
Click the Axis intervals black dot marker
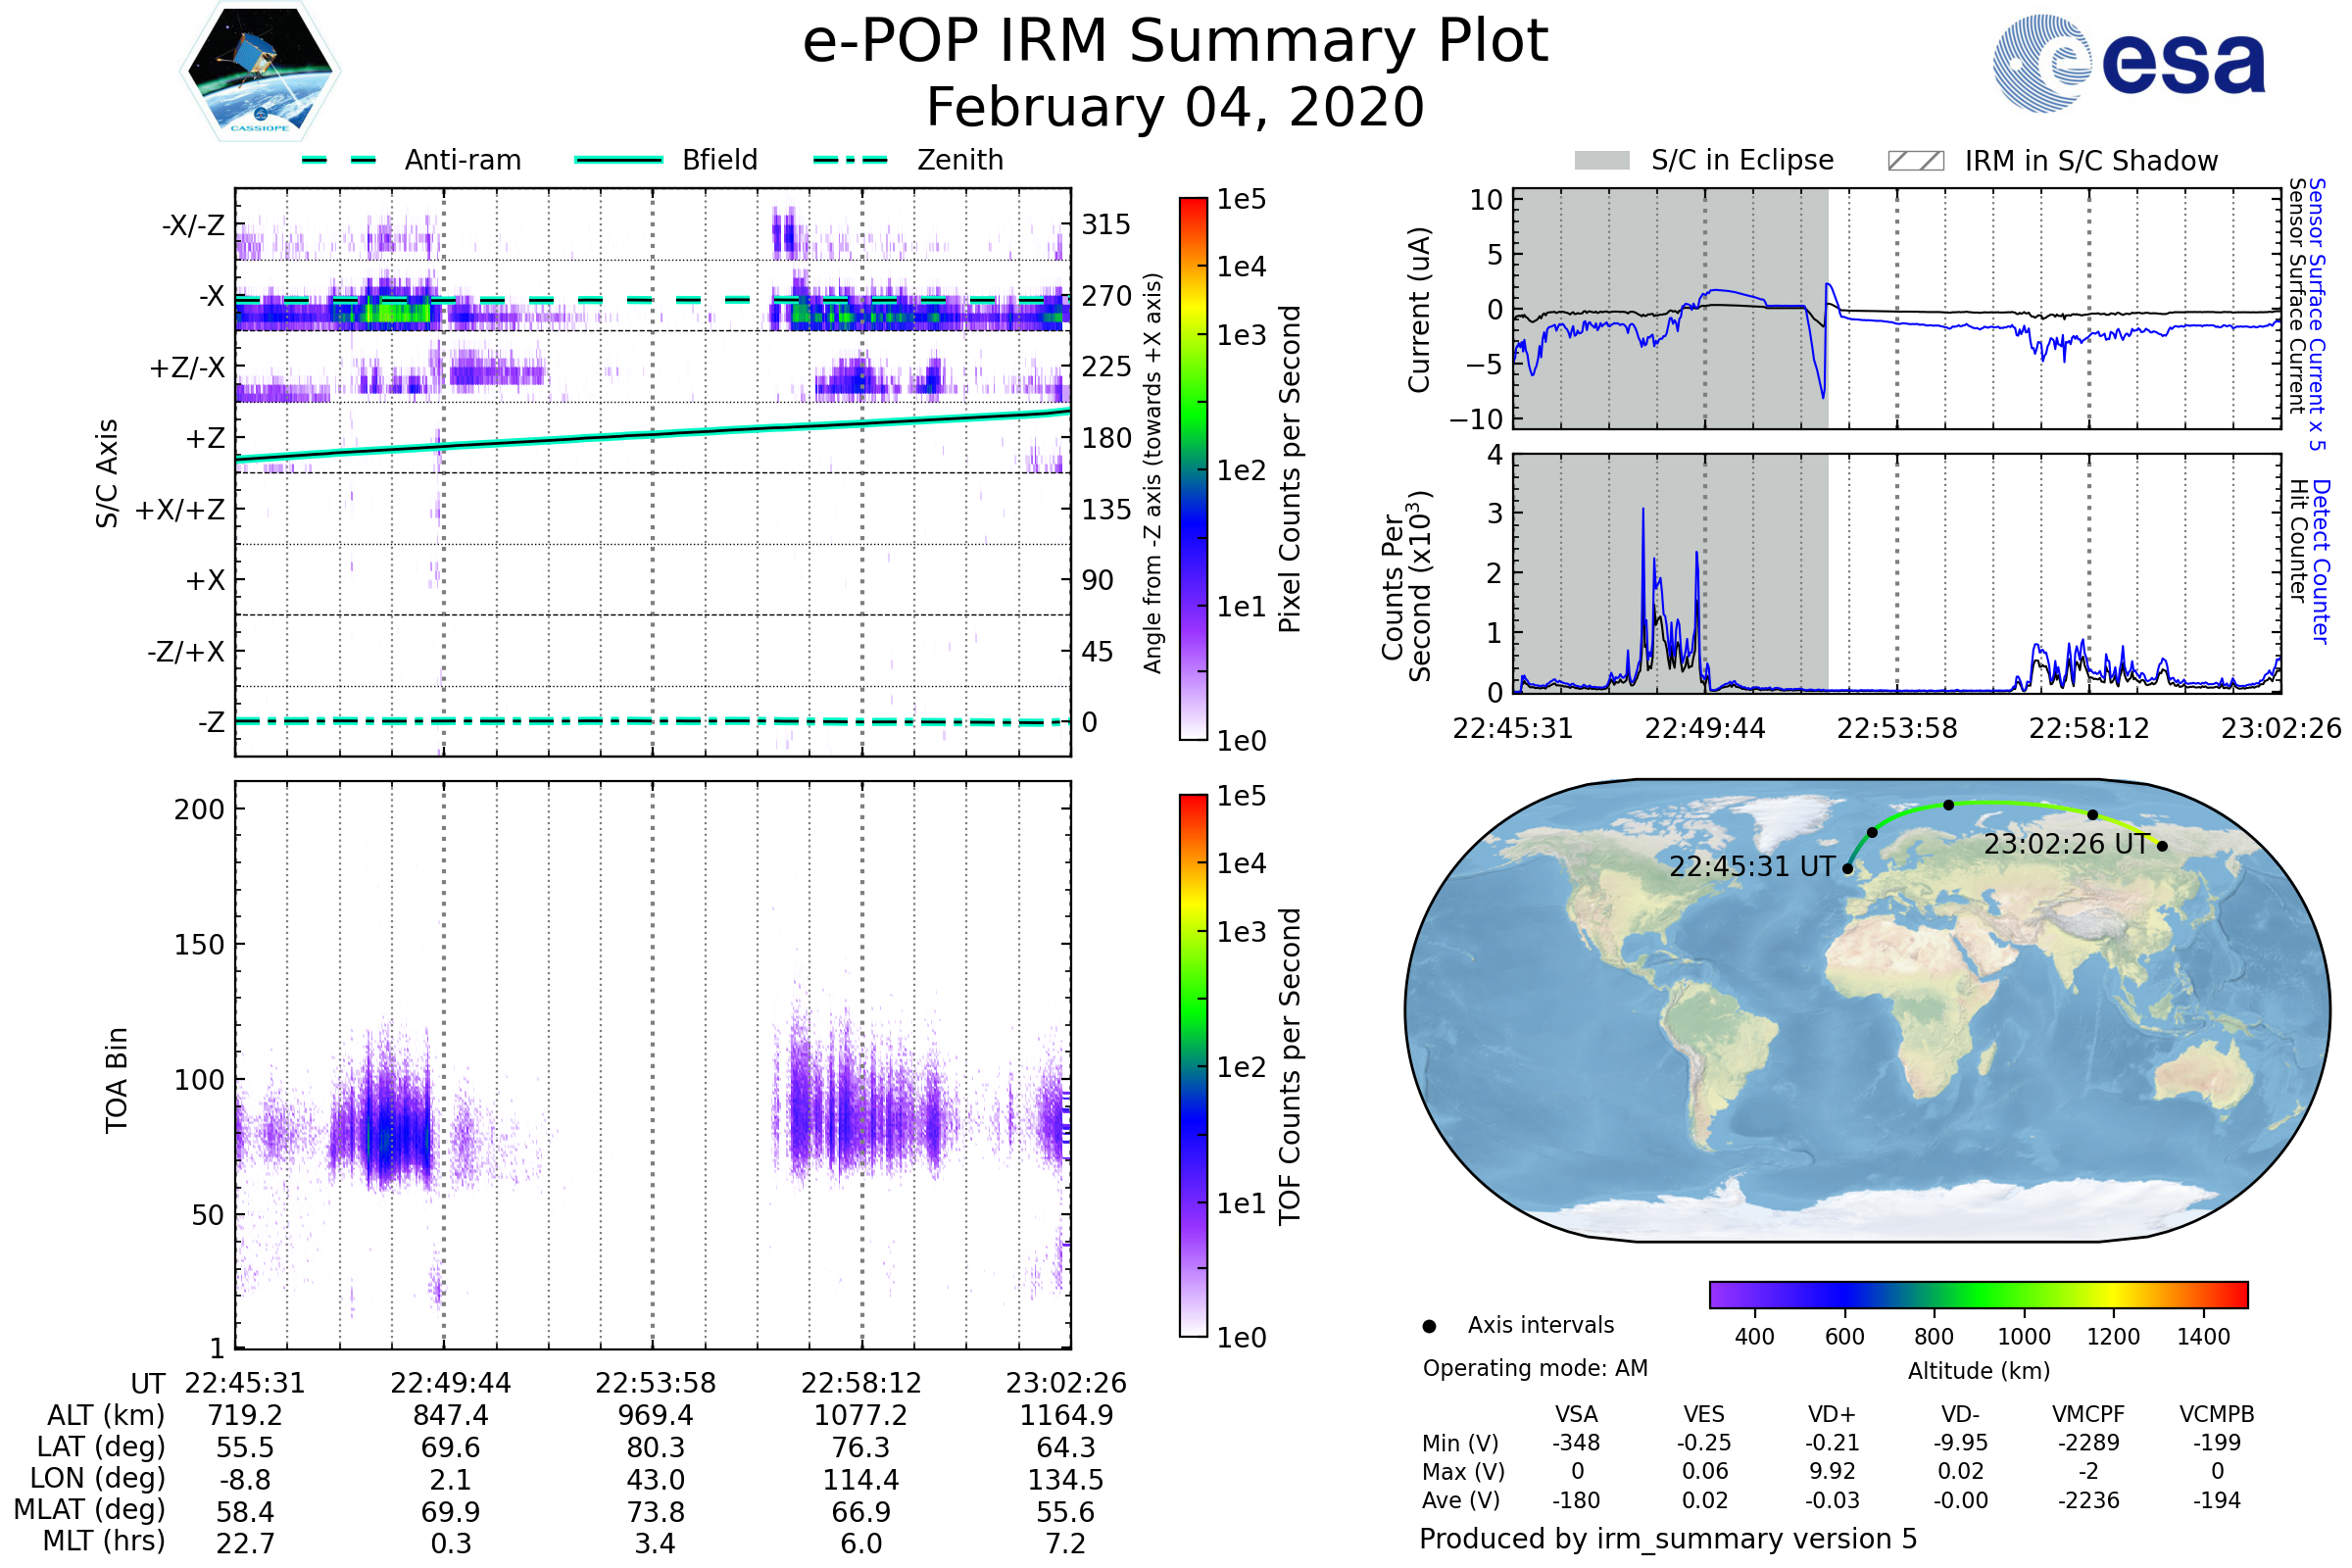pos(1429,1326)
